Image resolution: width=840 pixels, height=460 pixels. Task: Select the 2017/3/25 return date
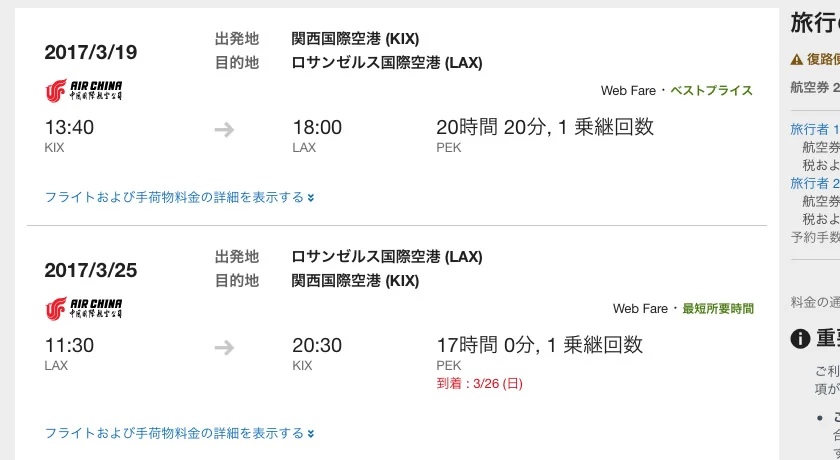pyautogui.click(x=91, y=270)
